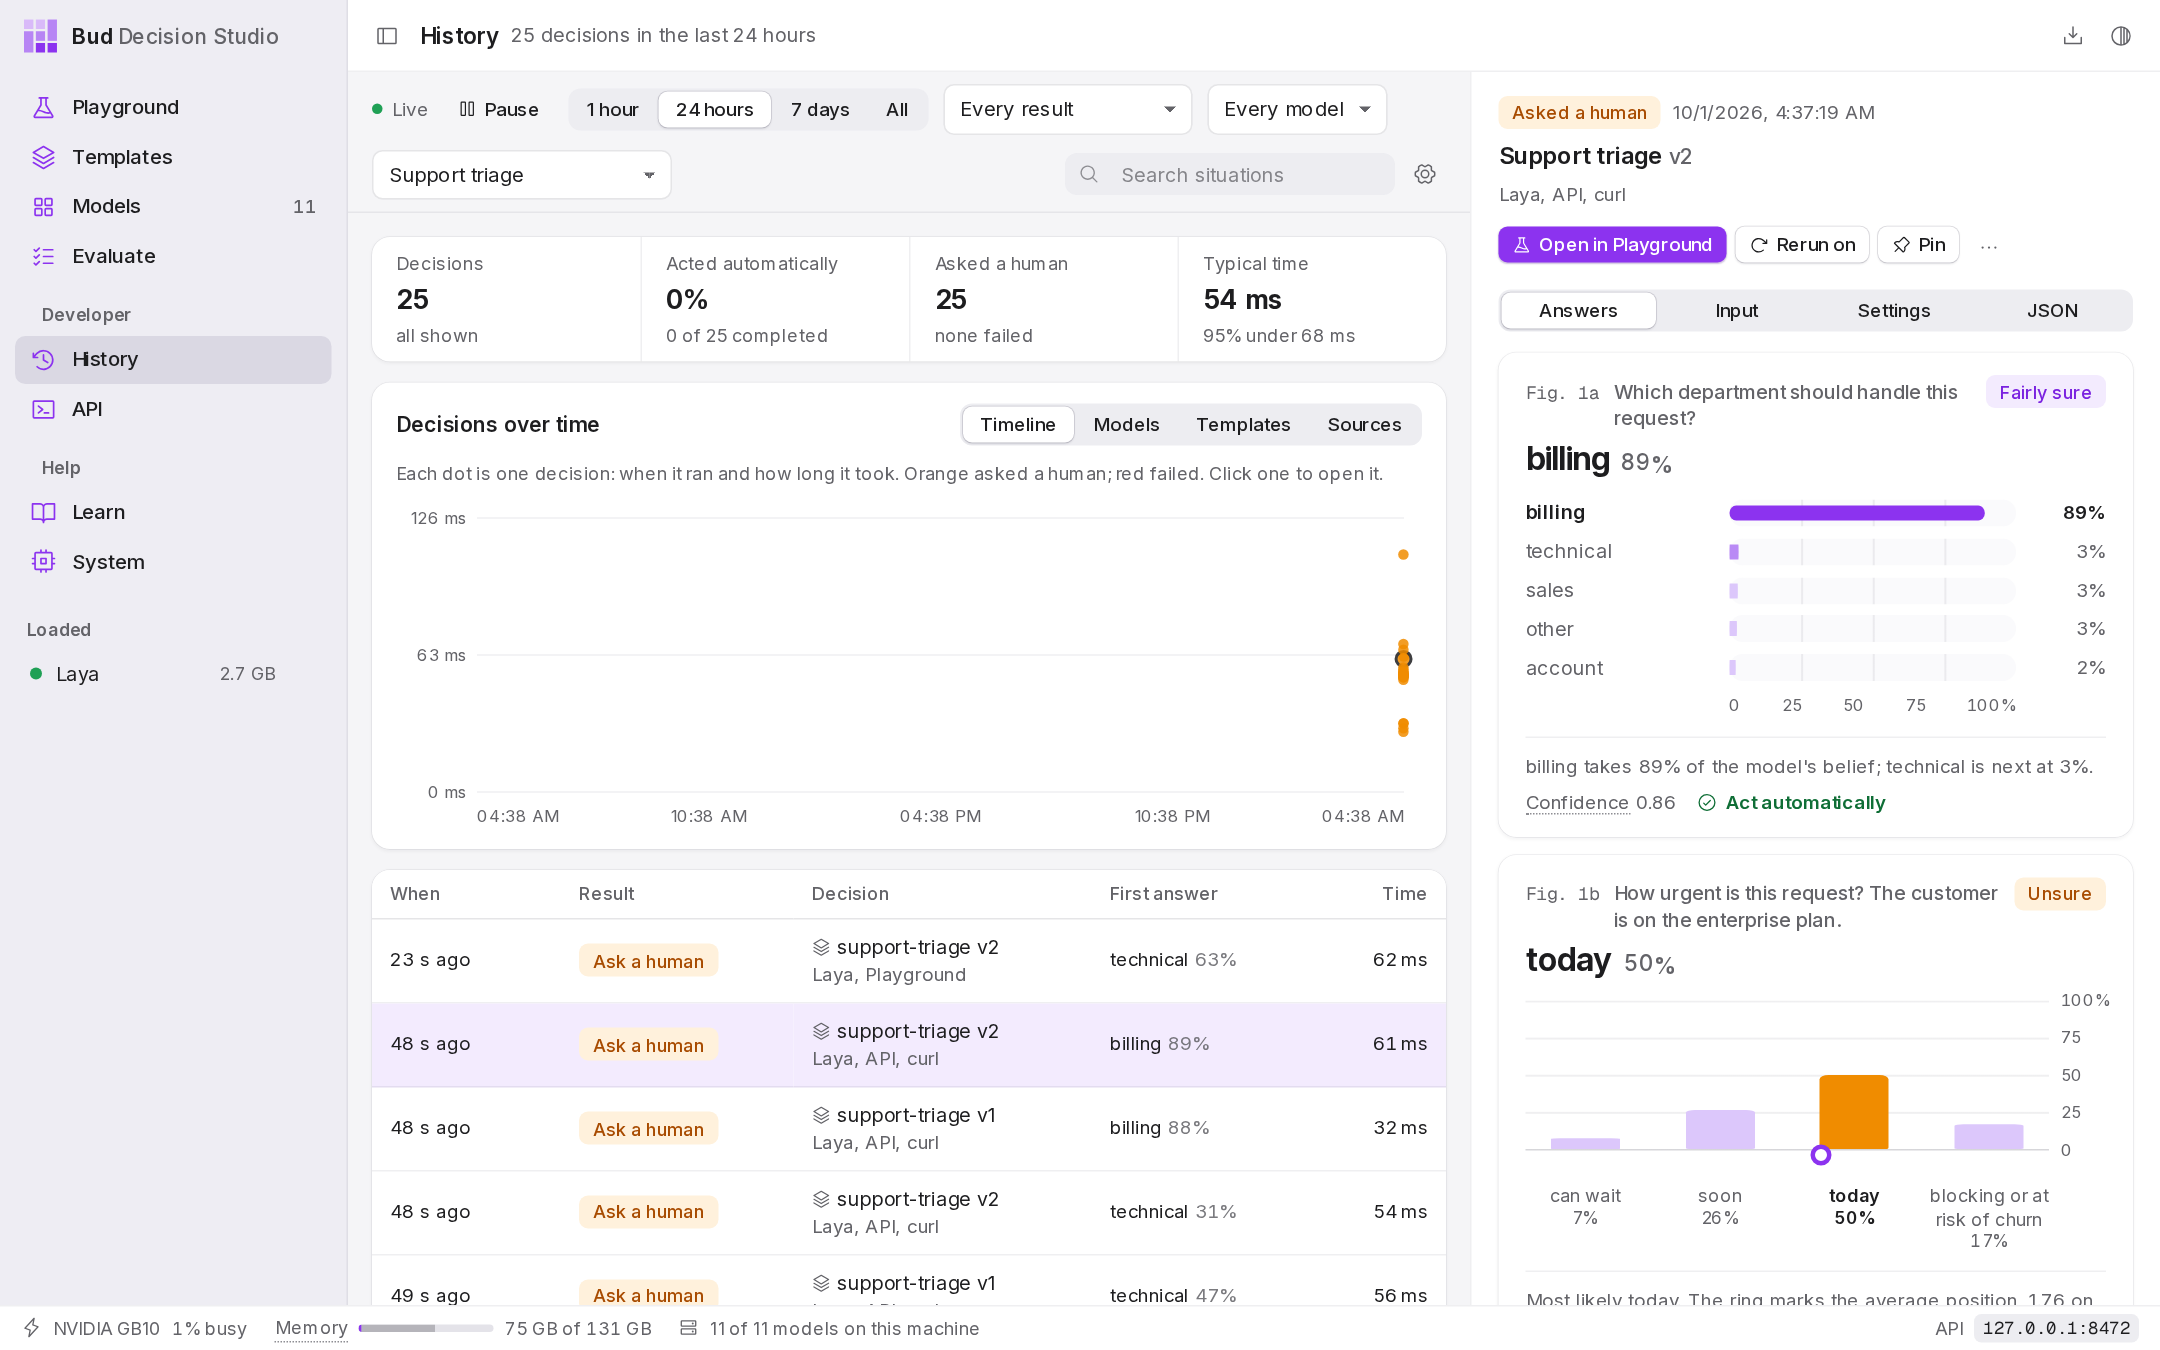This screenshot has height=1350, width=2160.
Task: Click the Memory usage bar
Action: point(426,1328)
